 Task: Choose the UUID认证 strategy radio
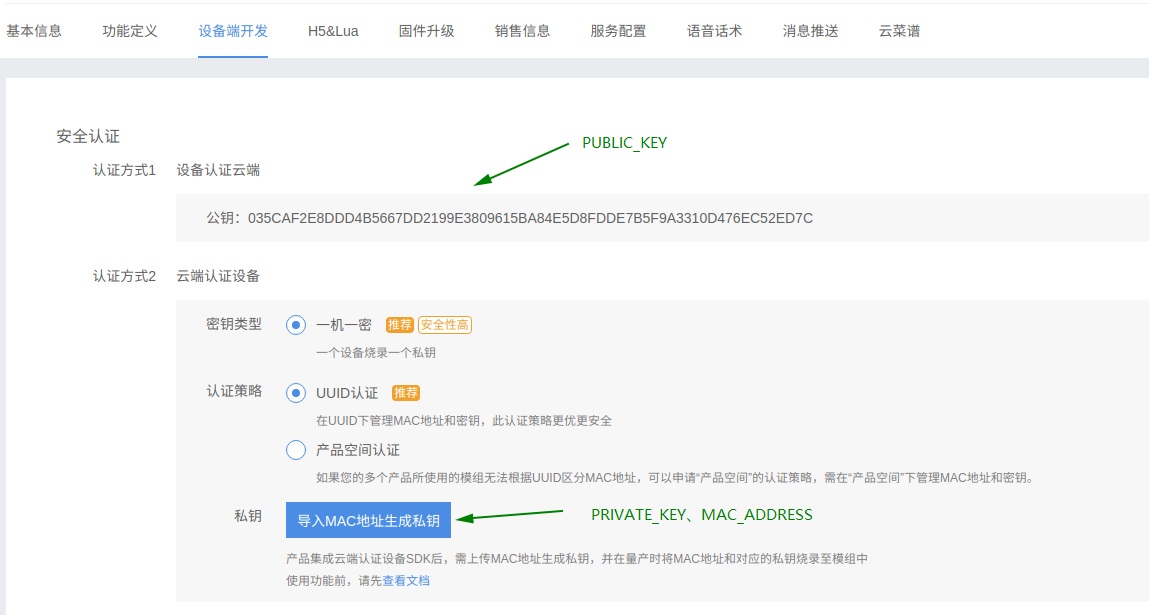296,393
